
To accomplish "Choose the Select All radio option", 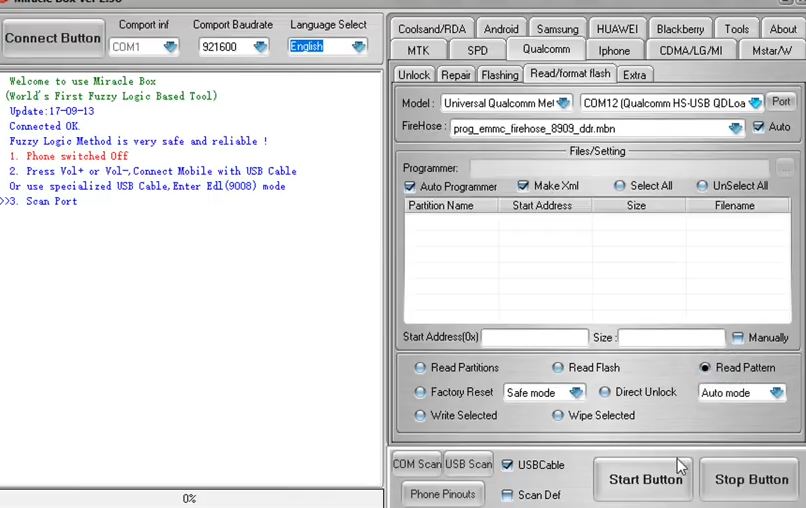I will pos(619,186).
